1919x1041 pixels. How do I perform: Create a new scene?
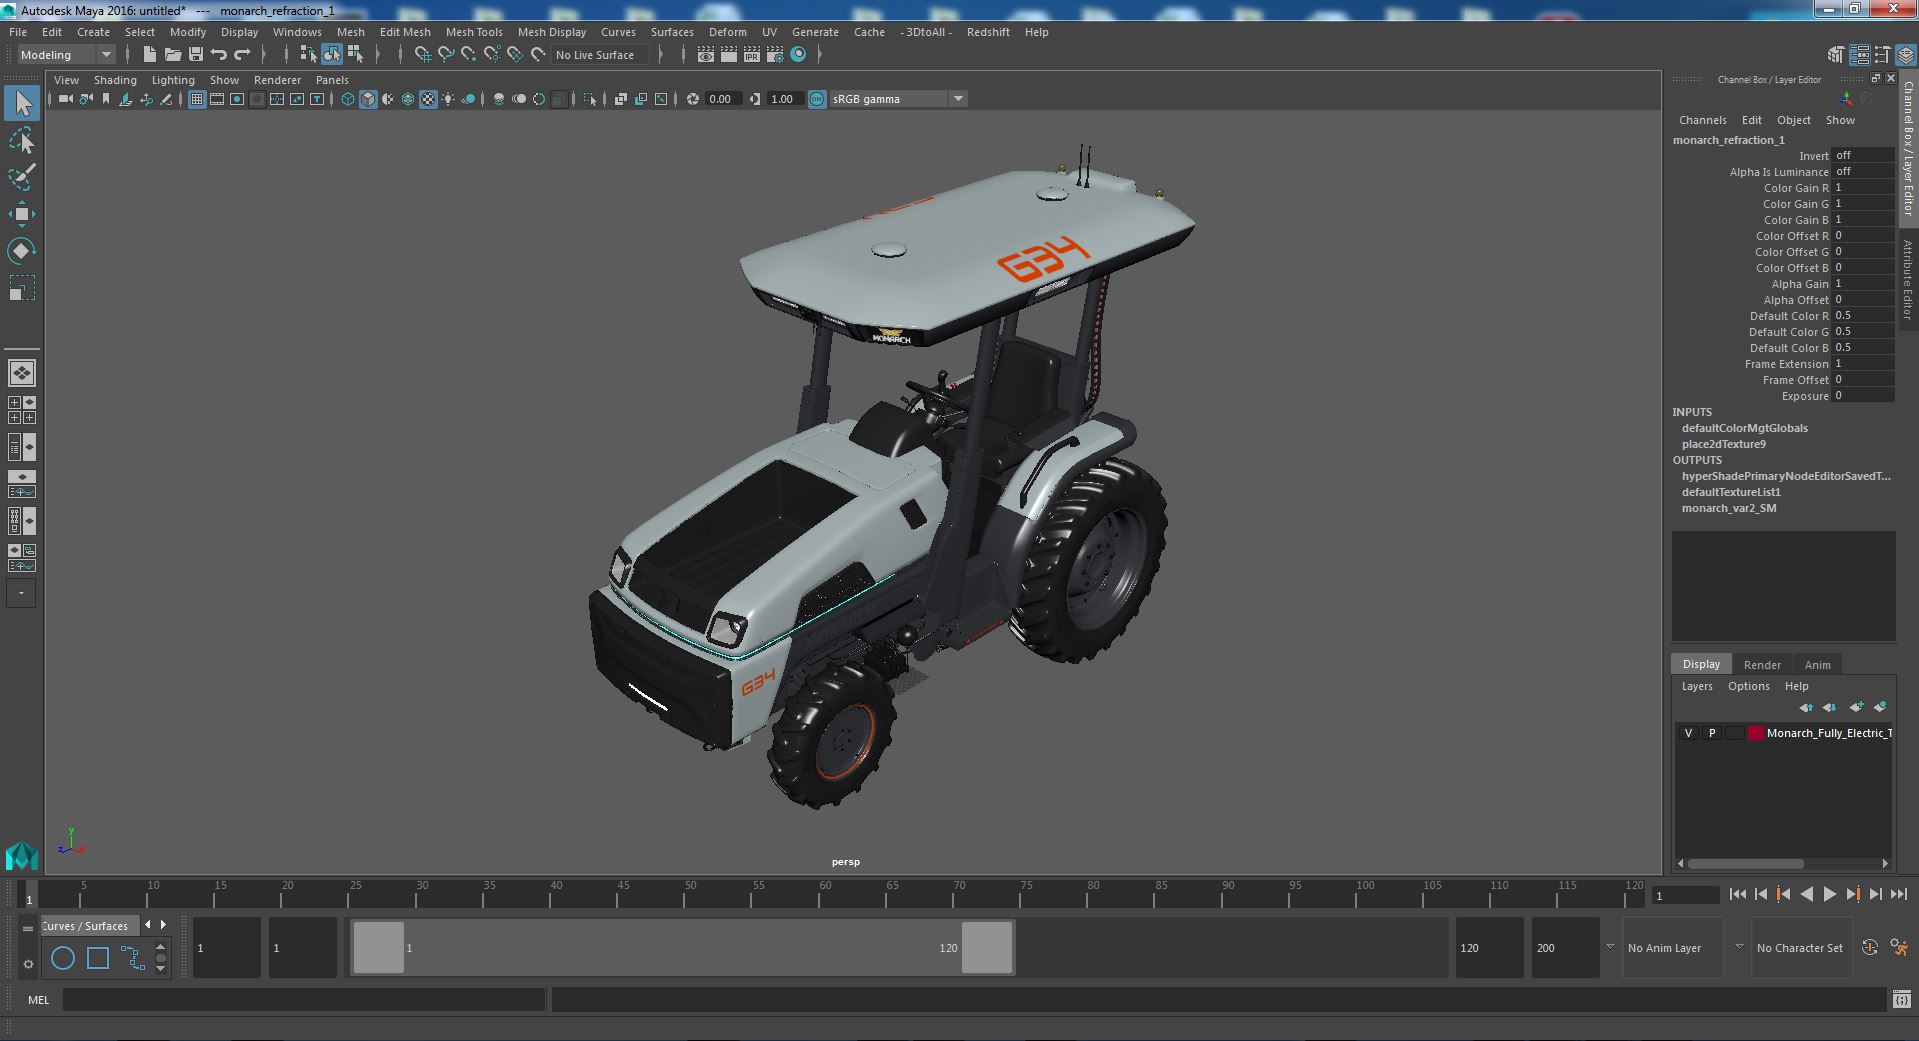click(x=149, y=55)
